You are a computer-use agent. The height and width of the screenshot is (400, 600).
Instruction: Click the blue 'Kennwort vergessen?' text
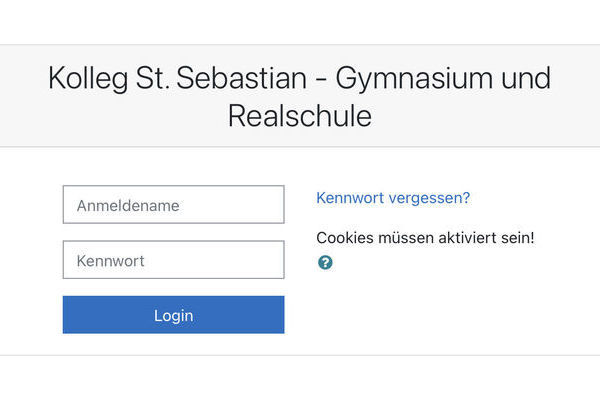click(393, 198)
